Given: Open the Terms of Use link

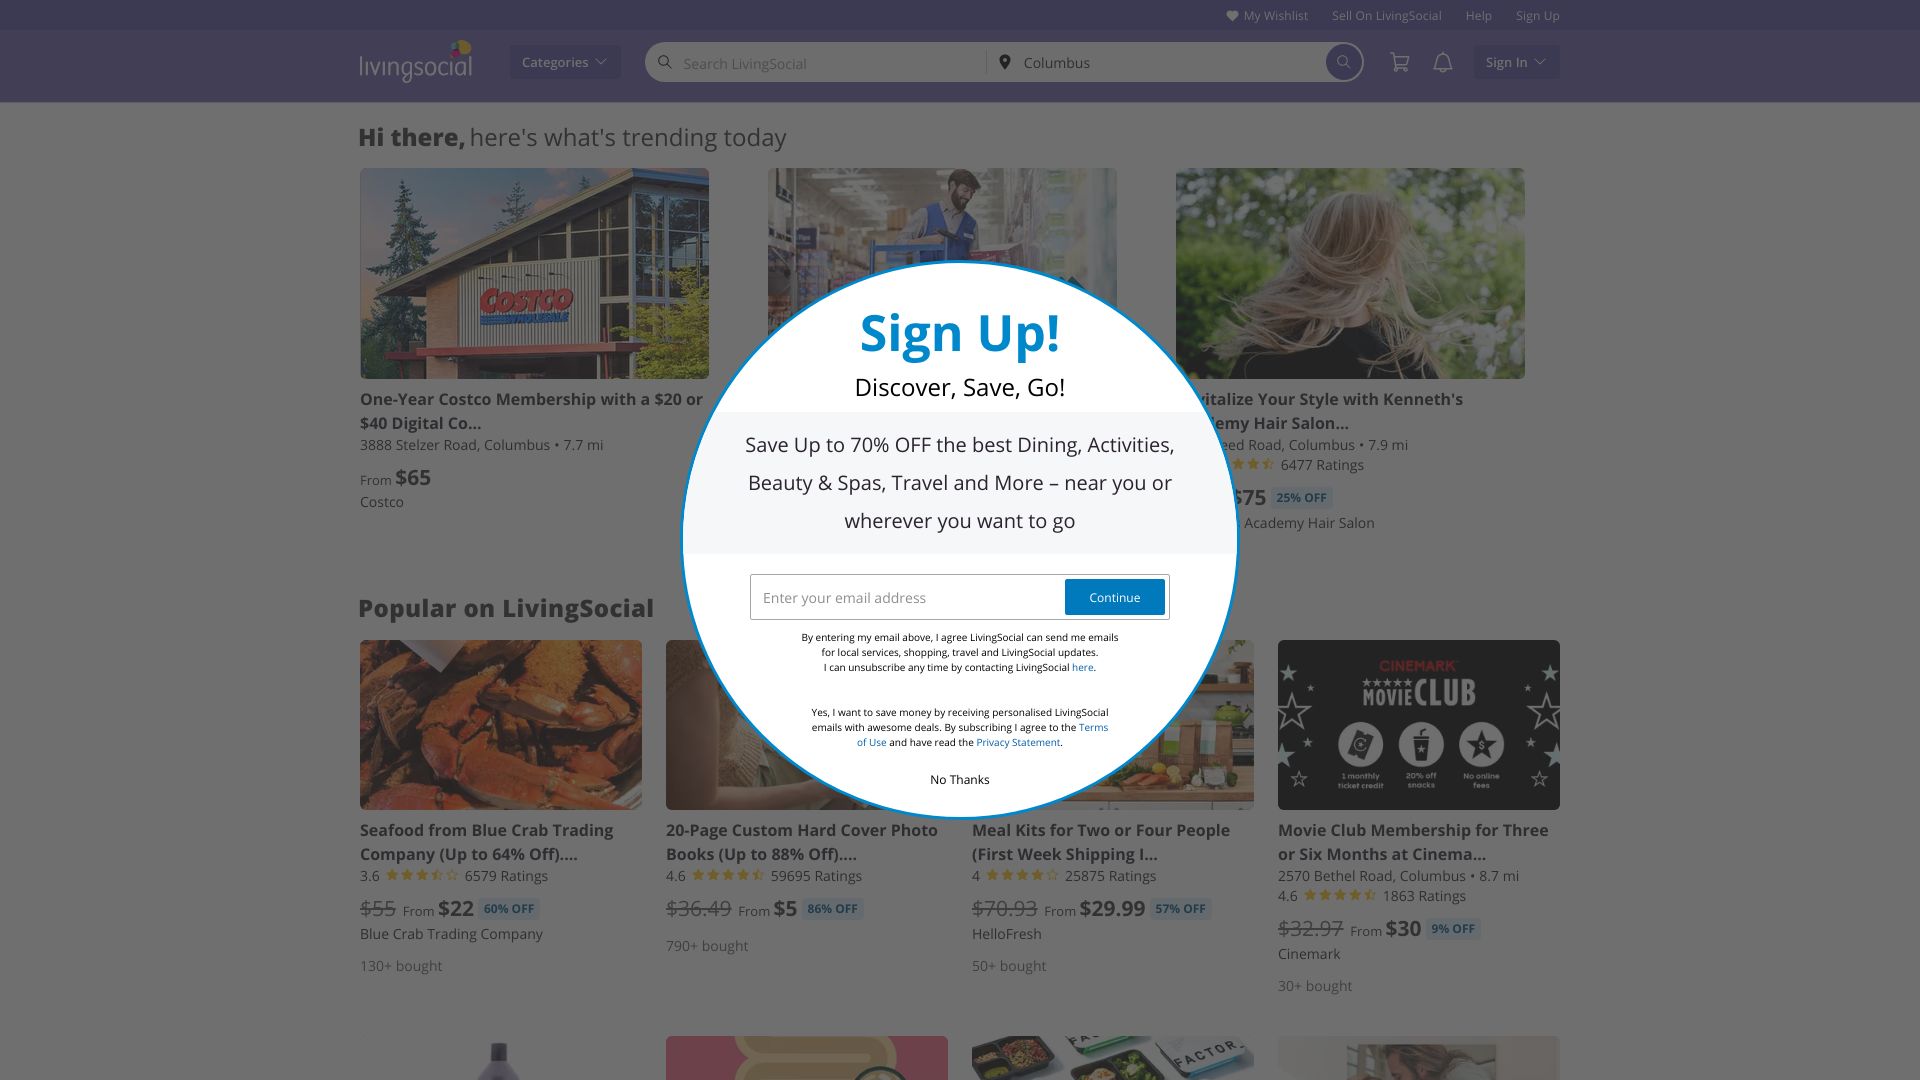Looking at the screenshot, I should (x=982, y=735).
